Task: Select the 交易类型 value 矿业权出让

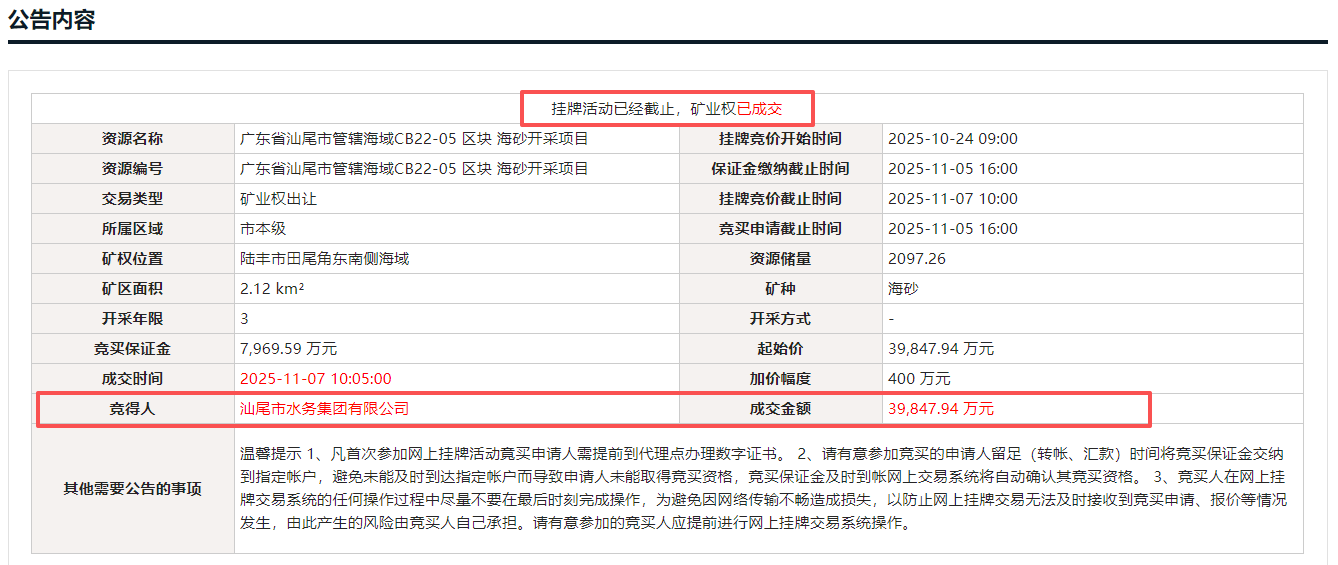Action: coord(278,199)
